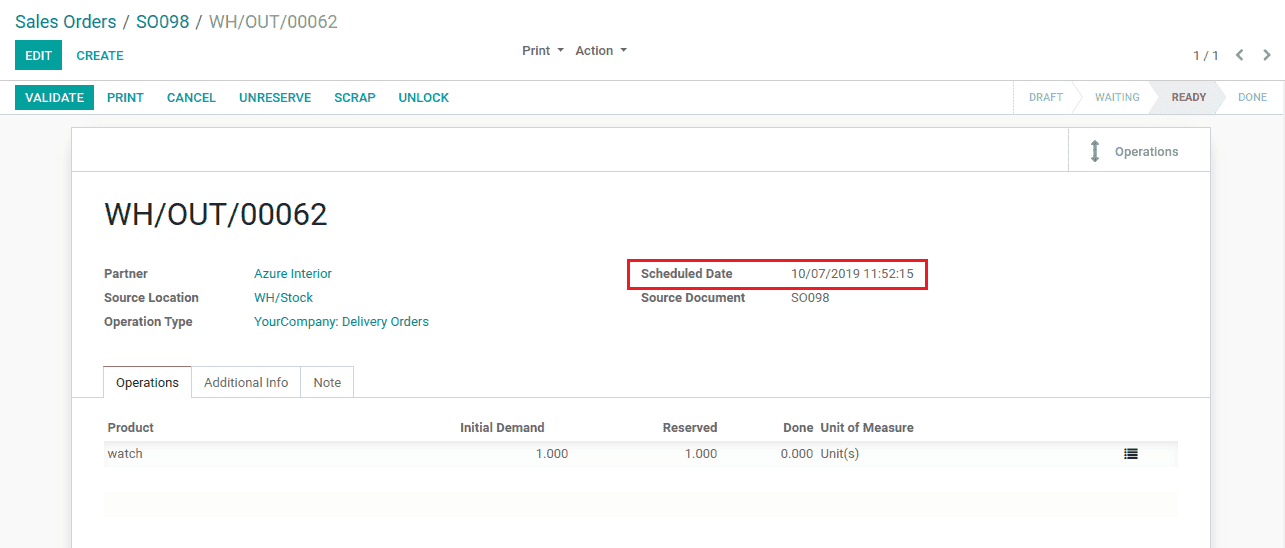Select the READY status stage
Viewport: 1285px width, 548px height.
[1189, 98]
